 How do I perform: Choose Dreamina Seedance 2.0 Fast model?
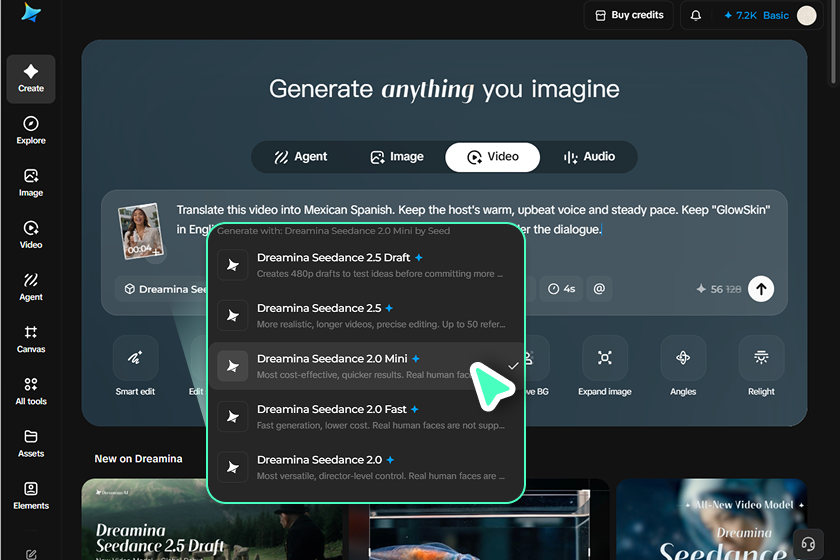click(x=365, y=417)
